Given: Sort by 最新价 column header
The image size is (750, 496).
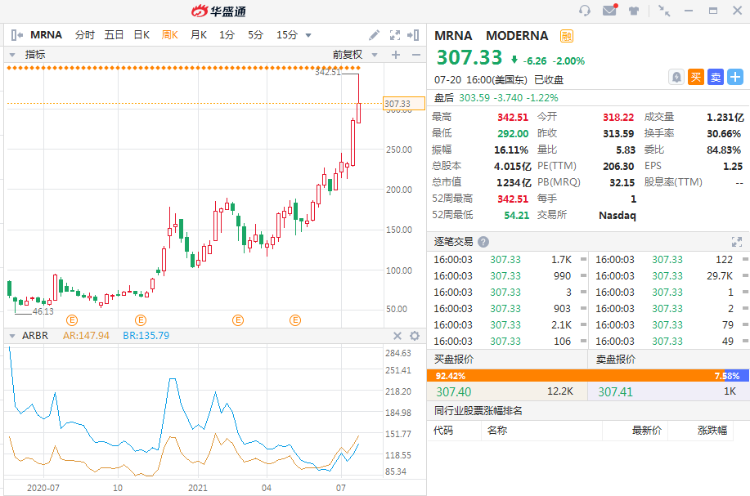Looking at the screenshot, I should point(647,430).
